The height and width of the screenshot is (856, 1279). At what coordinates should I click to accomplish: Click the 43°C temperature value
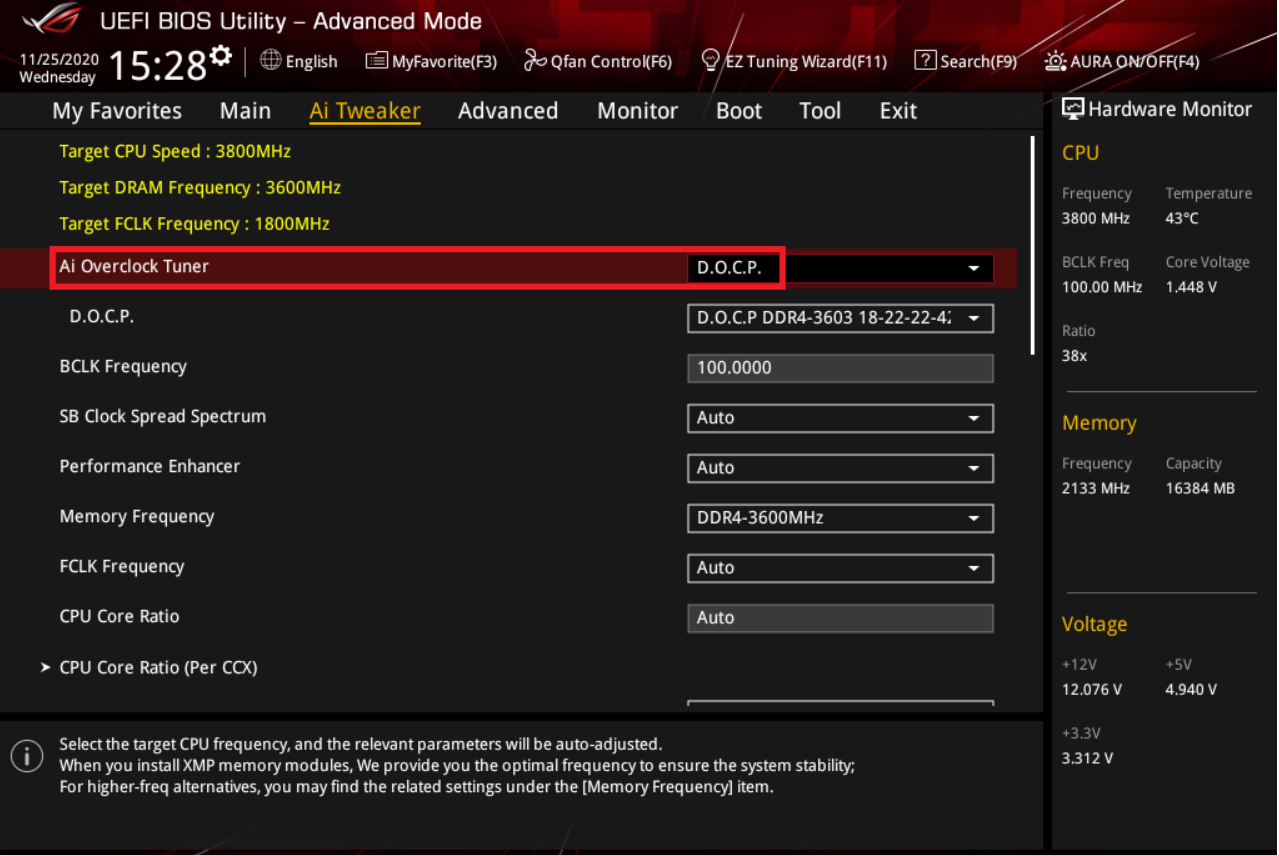tap(1182, 218)
